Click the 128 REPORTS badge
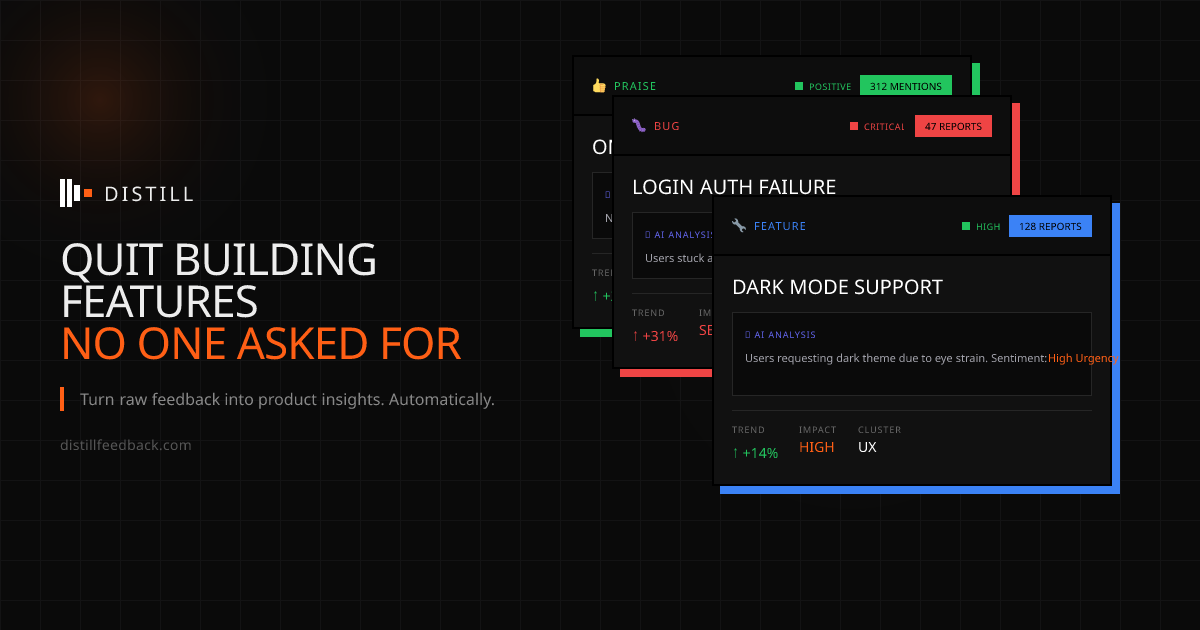This screenshot has height=630, width=1200. coord(1050,226)
